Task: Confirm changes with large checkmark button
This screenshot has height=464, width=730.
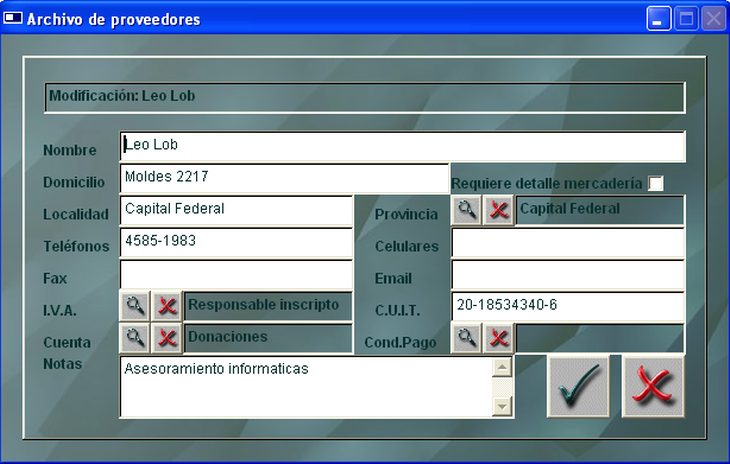Action: pos(578,387)
